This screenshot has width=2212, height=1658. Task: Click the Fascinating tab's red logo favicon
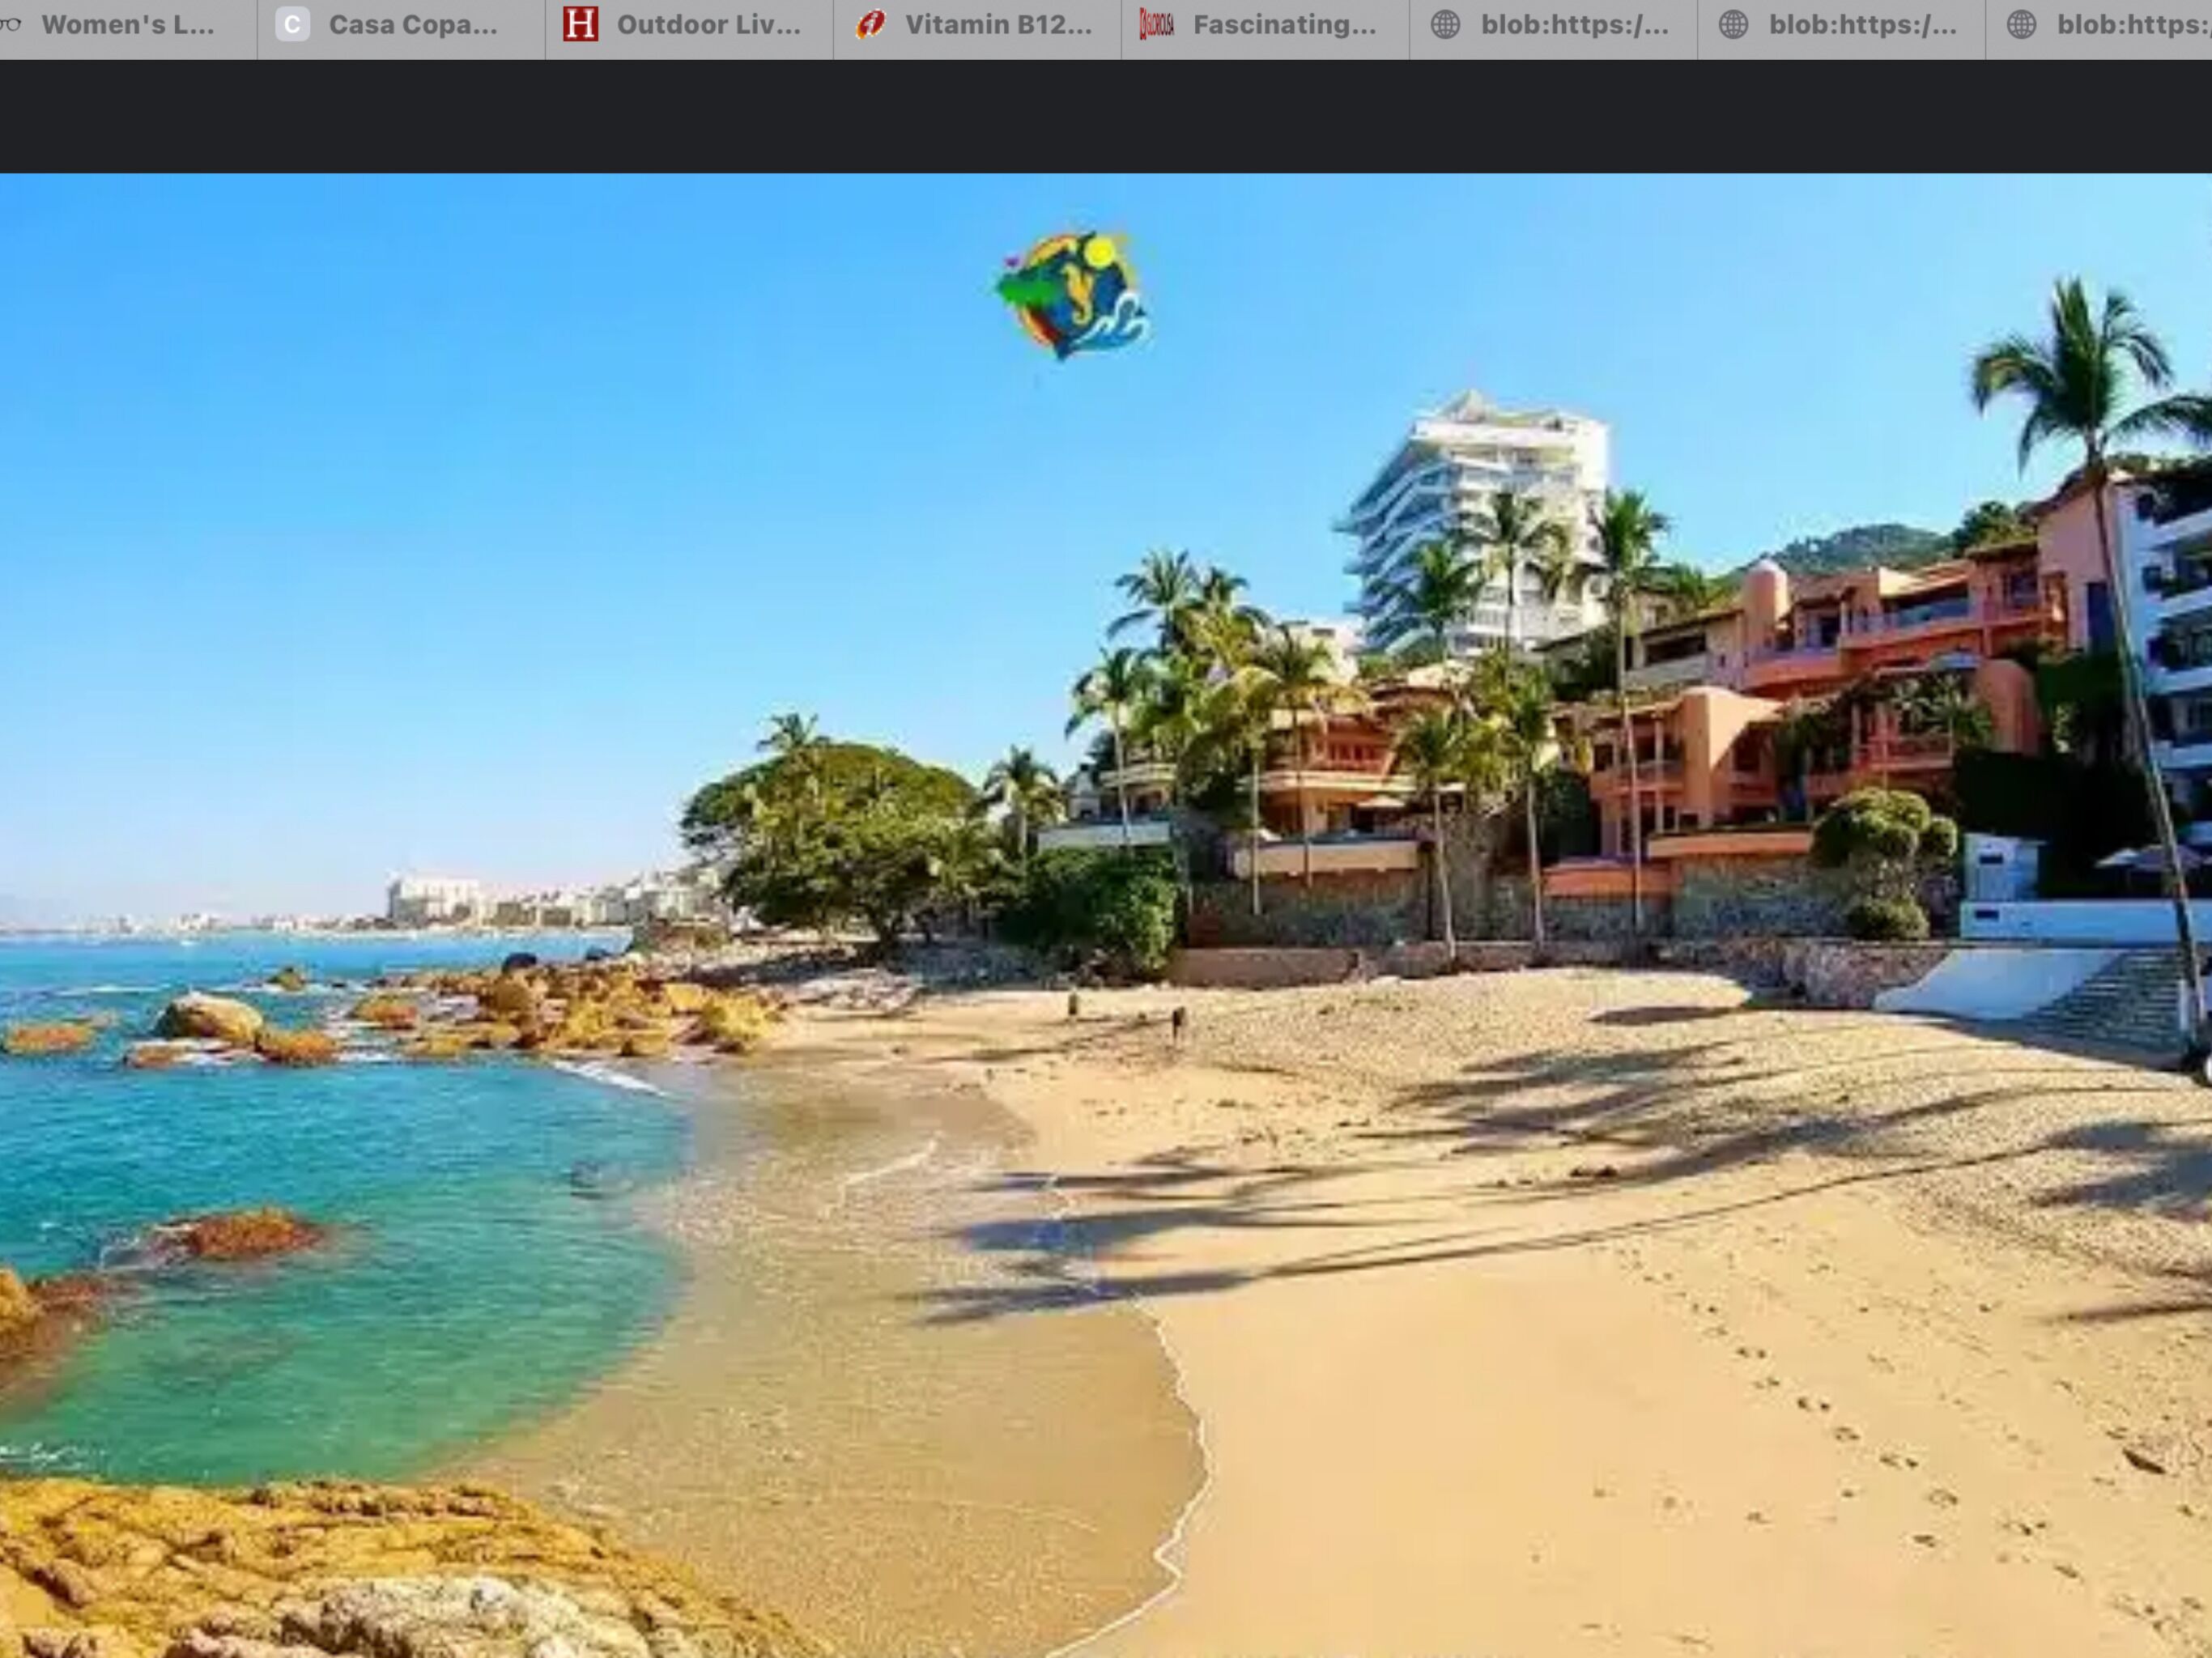(x=1156, y=24)
